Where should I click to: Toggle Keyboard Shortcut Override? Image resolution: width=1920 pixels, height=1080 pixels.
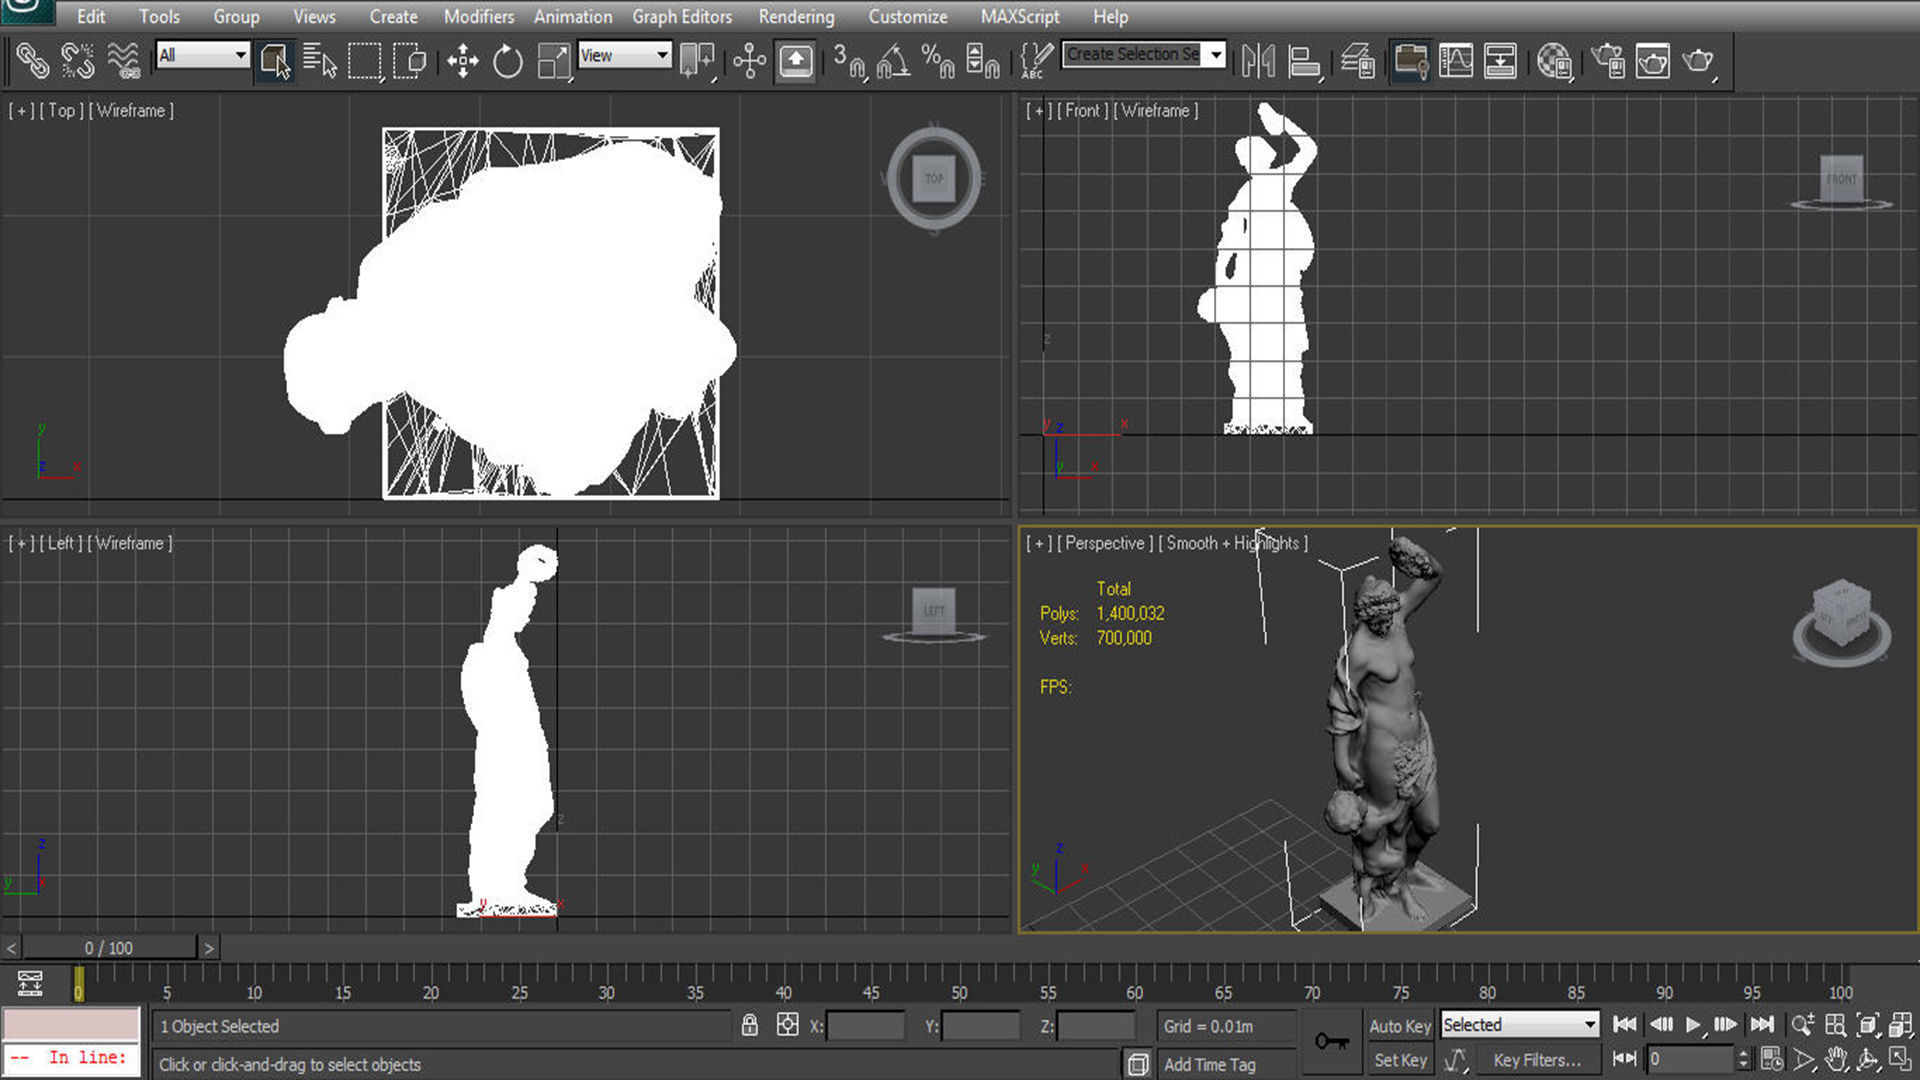point(795,61)
